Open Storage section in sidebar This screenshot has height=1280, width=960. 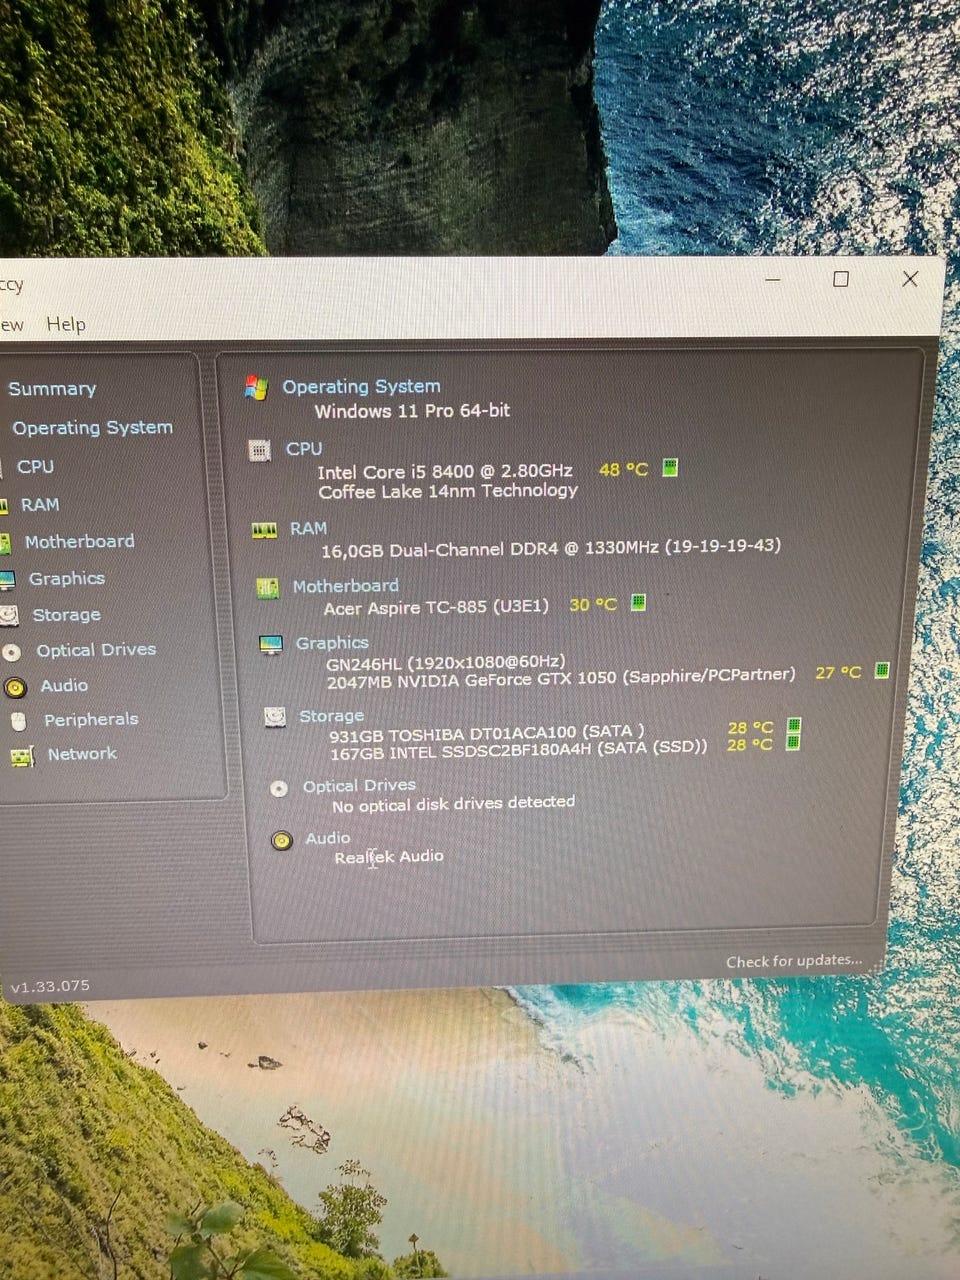tap(66, 615)
